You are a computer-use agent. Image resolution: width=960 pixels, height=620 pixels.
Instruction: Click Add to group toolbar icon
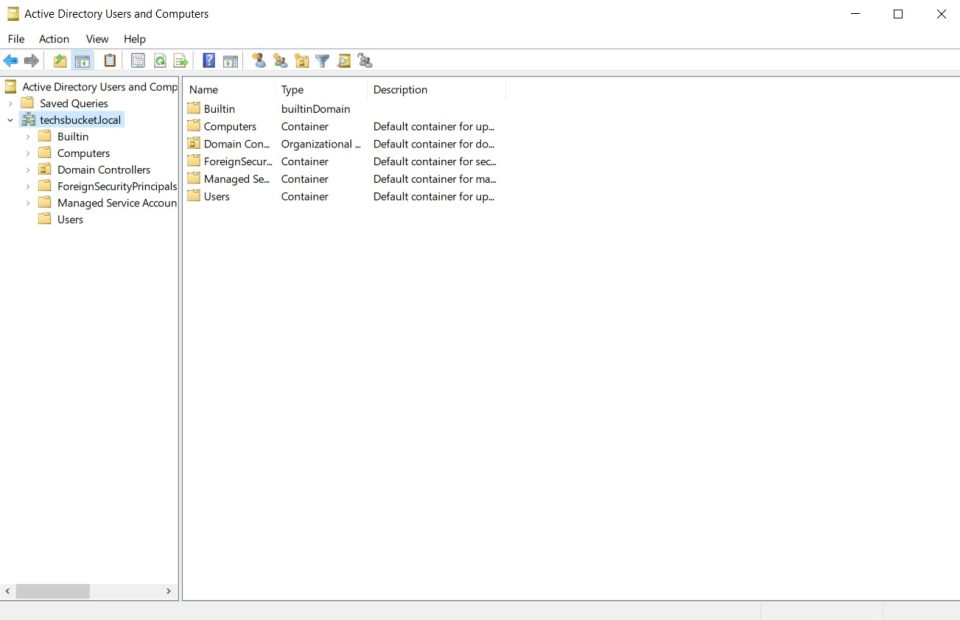tap(365, 61)
